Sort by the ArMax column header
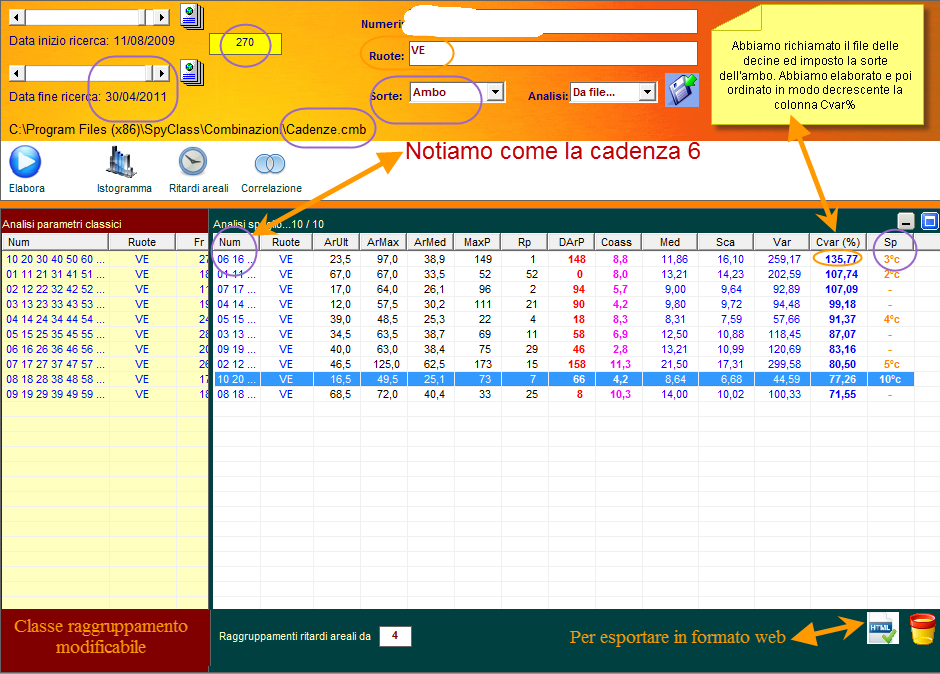 [384, 242]
